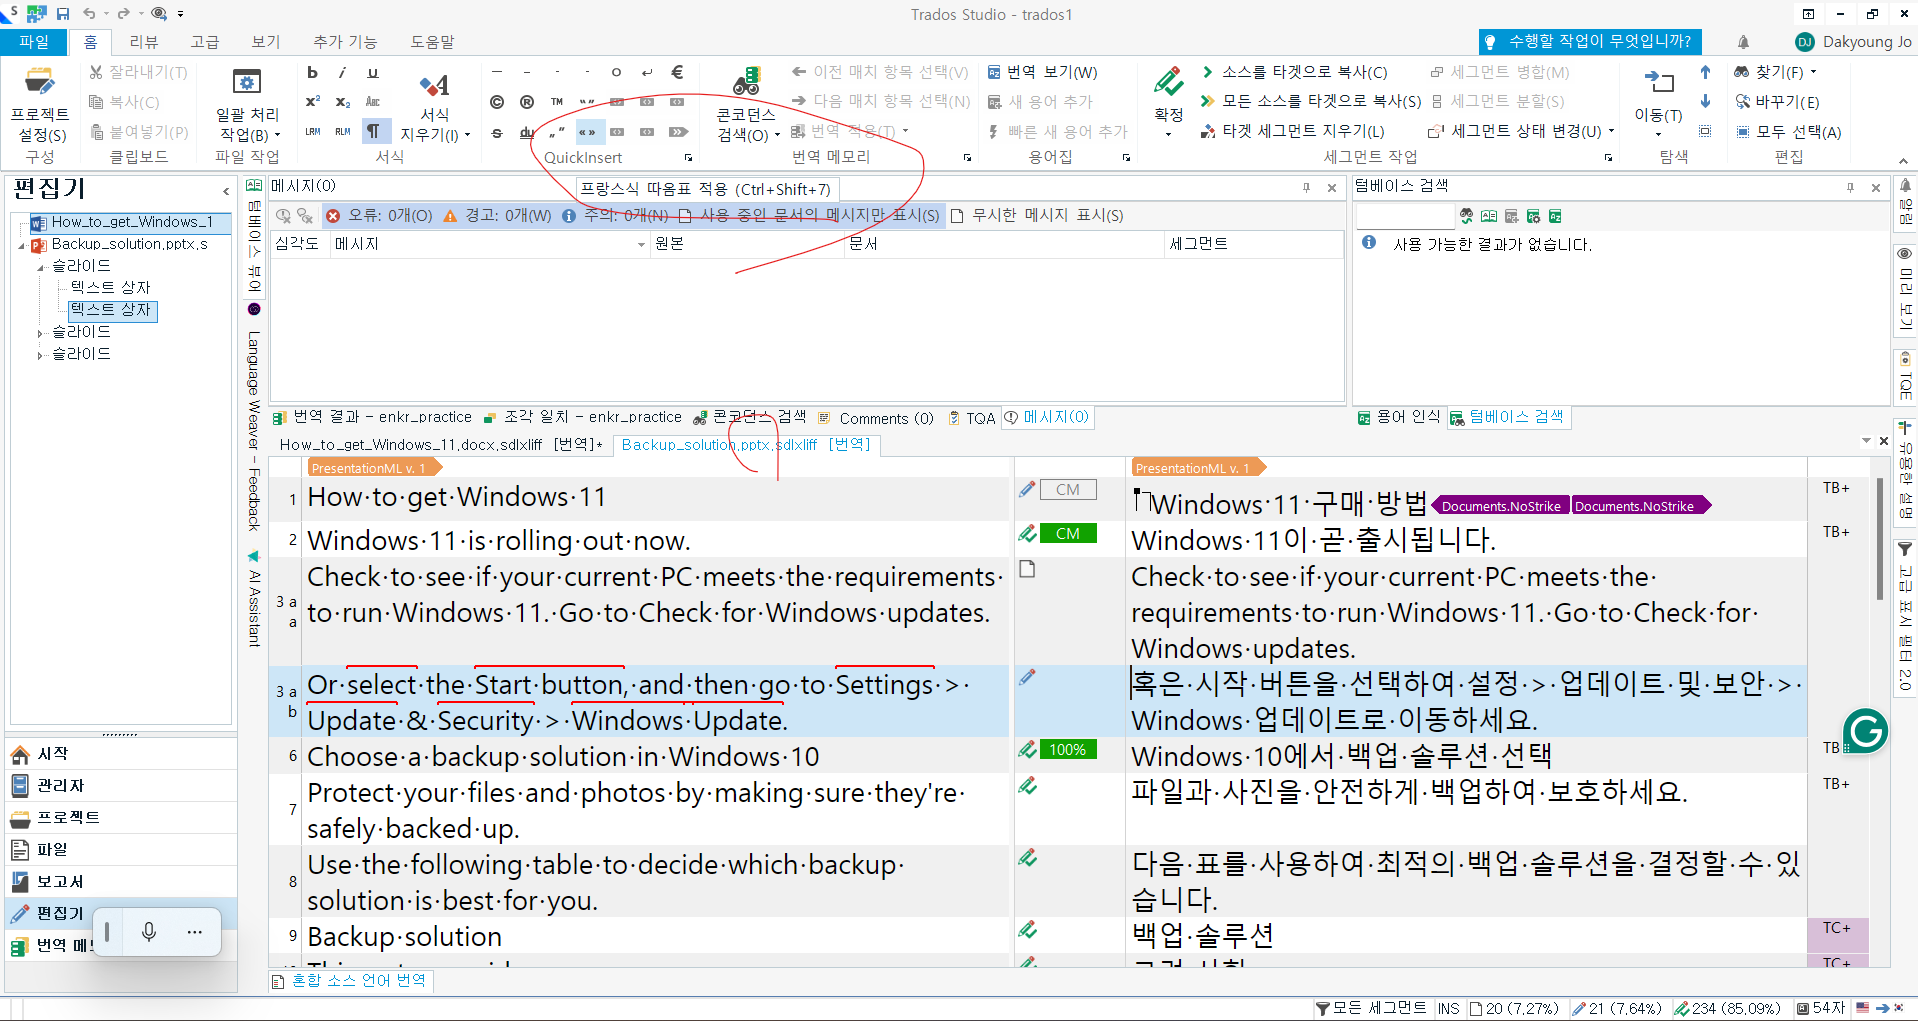Viewport: 1918px width, 1021px height.
Task: Open the 콘코던스 검색 panel tab
Action: tap(750, 417)
